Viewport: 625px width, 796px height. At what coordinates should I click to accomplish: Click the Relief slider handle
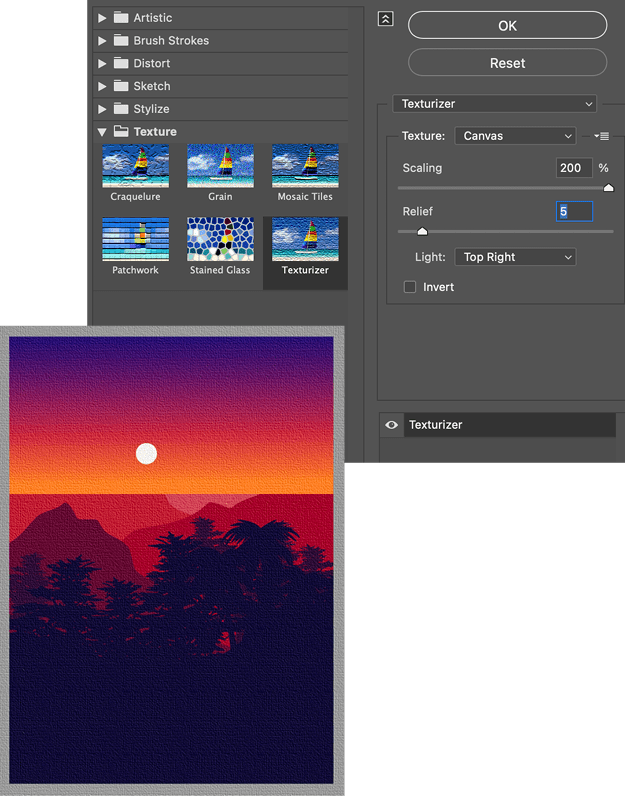422,231
